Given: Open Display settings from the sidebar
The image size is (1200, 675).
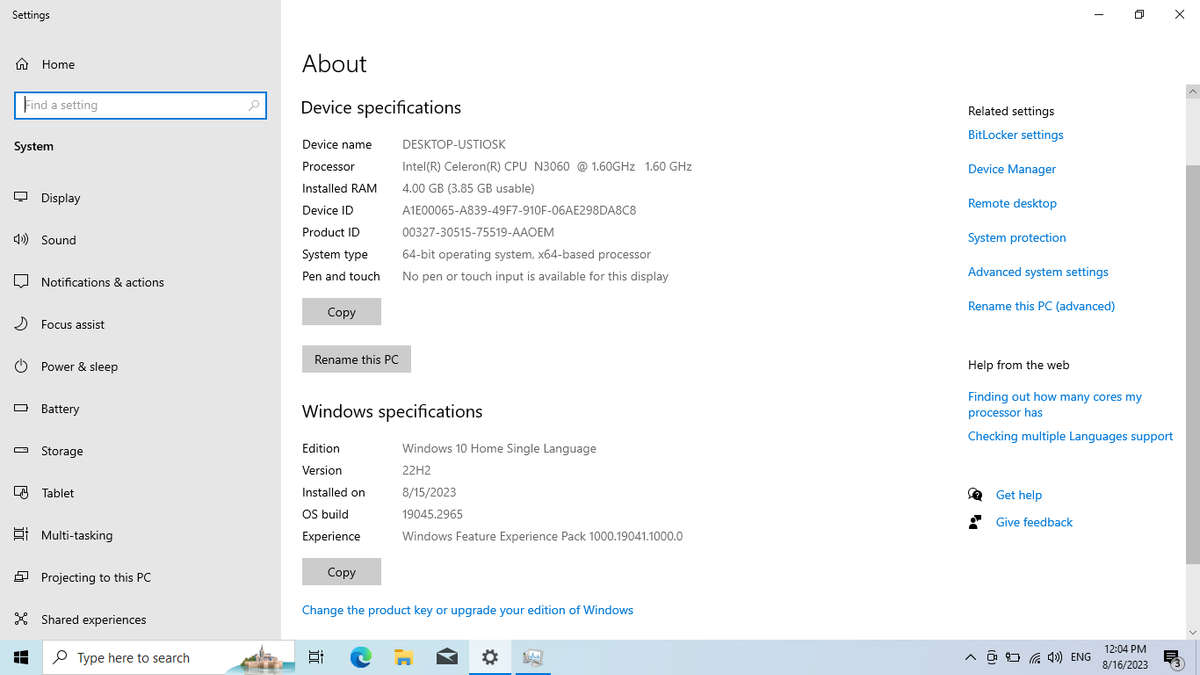Looking at the screenshot, I should pos(22,197).
